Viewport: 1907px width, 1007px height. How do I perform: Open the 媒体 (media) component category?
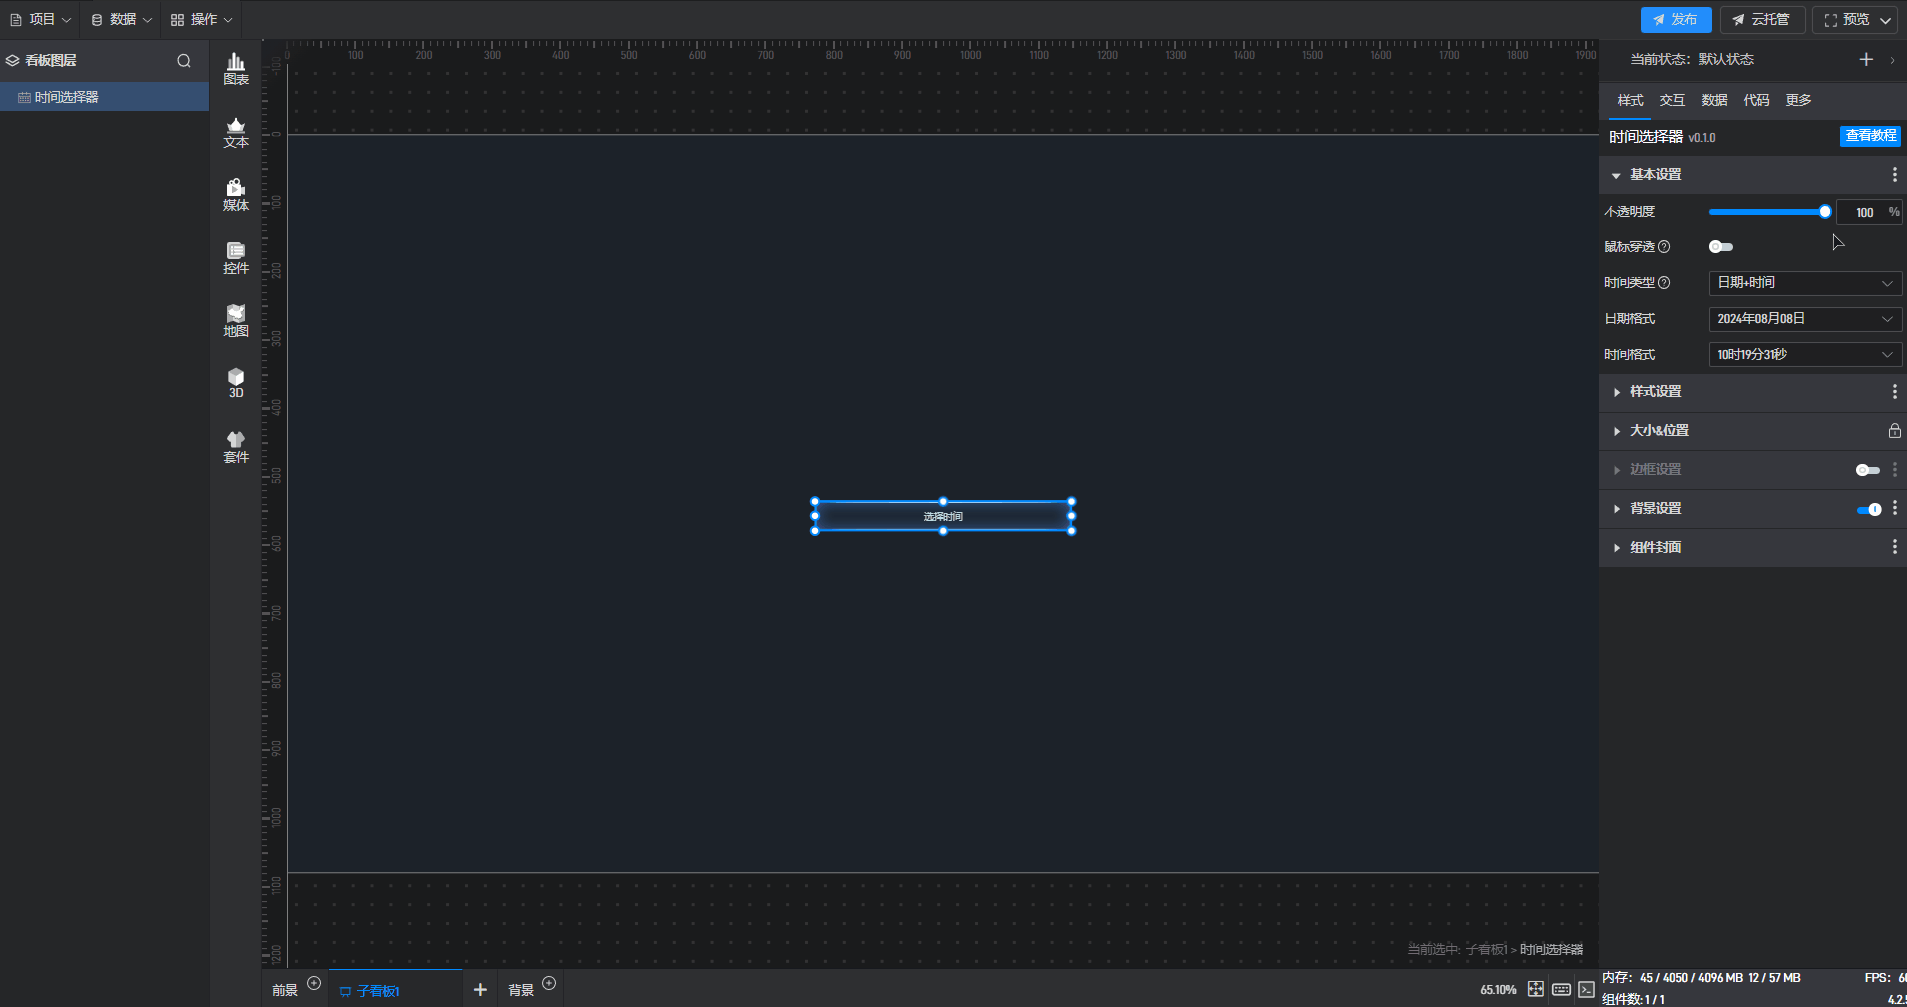point(236,196)
